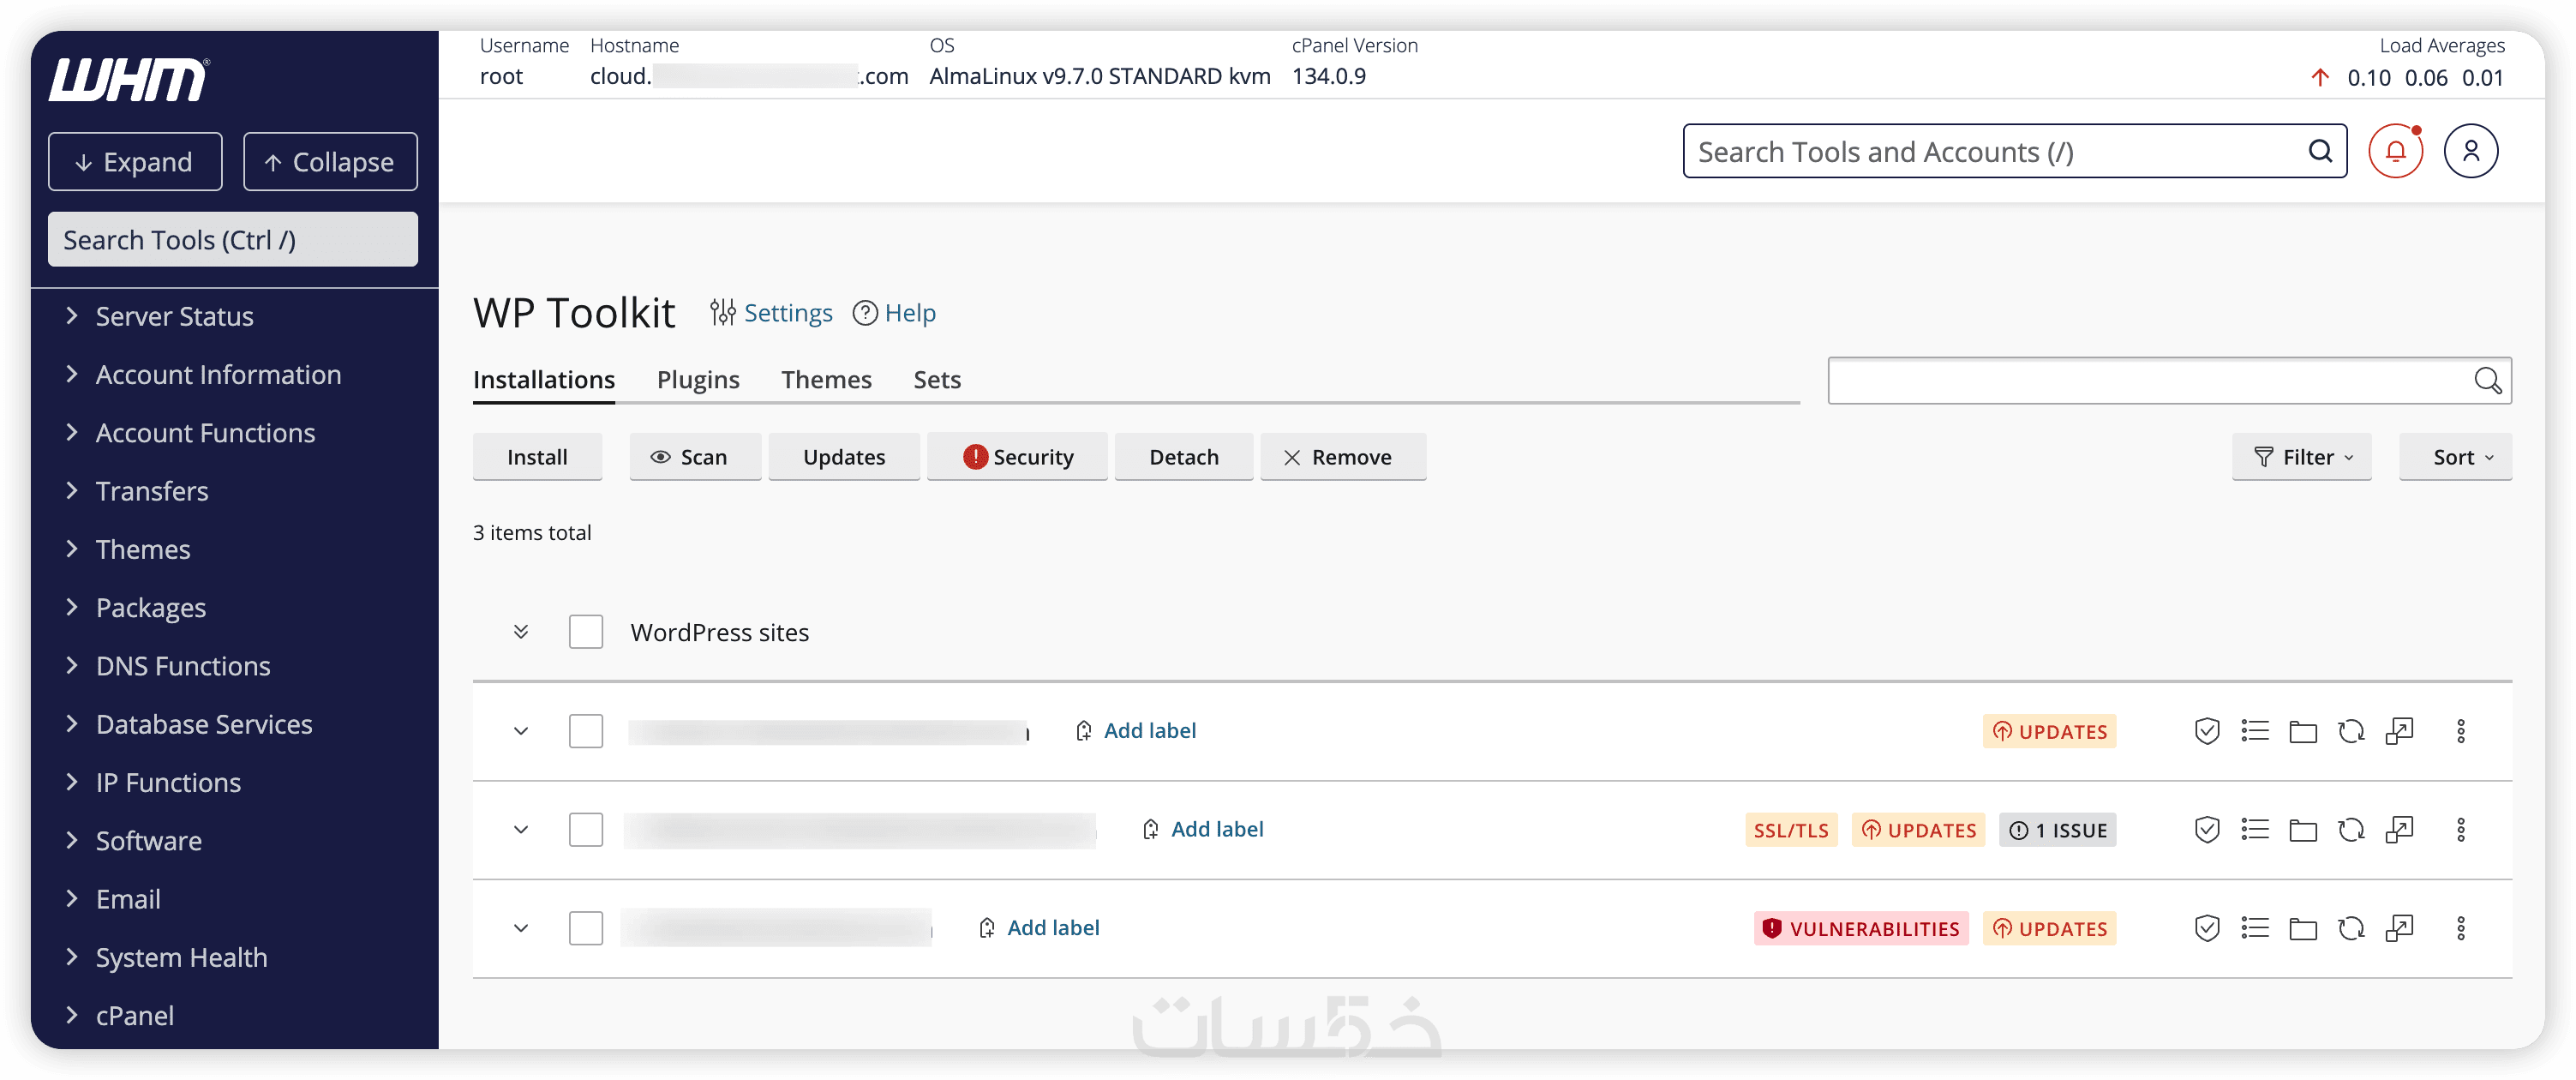Expand the second site row chevron
Screen dimensions: 2576x1080
coord(521,830)
